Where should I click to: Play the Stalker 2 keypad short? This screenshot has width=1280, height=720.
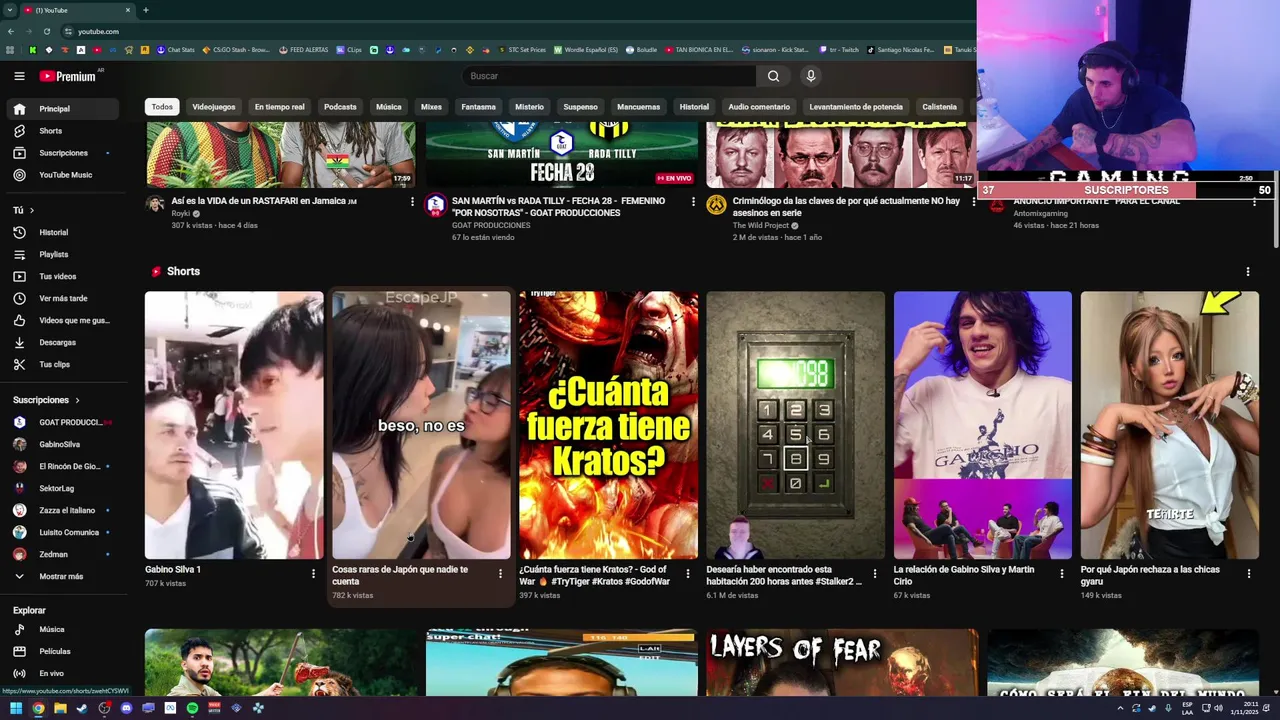pos(796,425)
